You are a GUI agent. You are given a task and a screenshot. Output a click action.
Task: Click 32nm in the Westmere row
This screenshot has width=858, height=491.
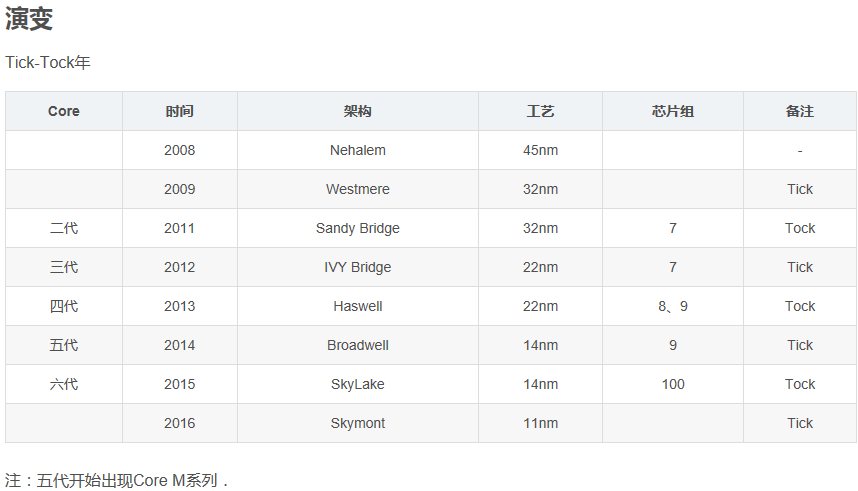tap(540, 189)
